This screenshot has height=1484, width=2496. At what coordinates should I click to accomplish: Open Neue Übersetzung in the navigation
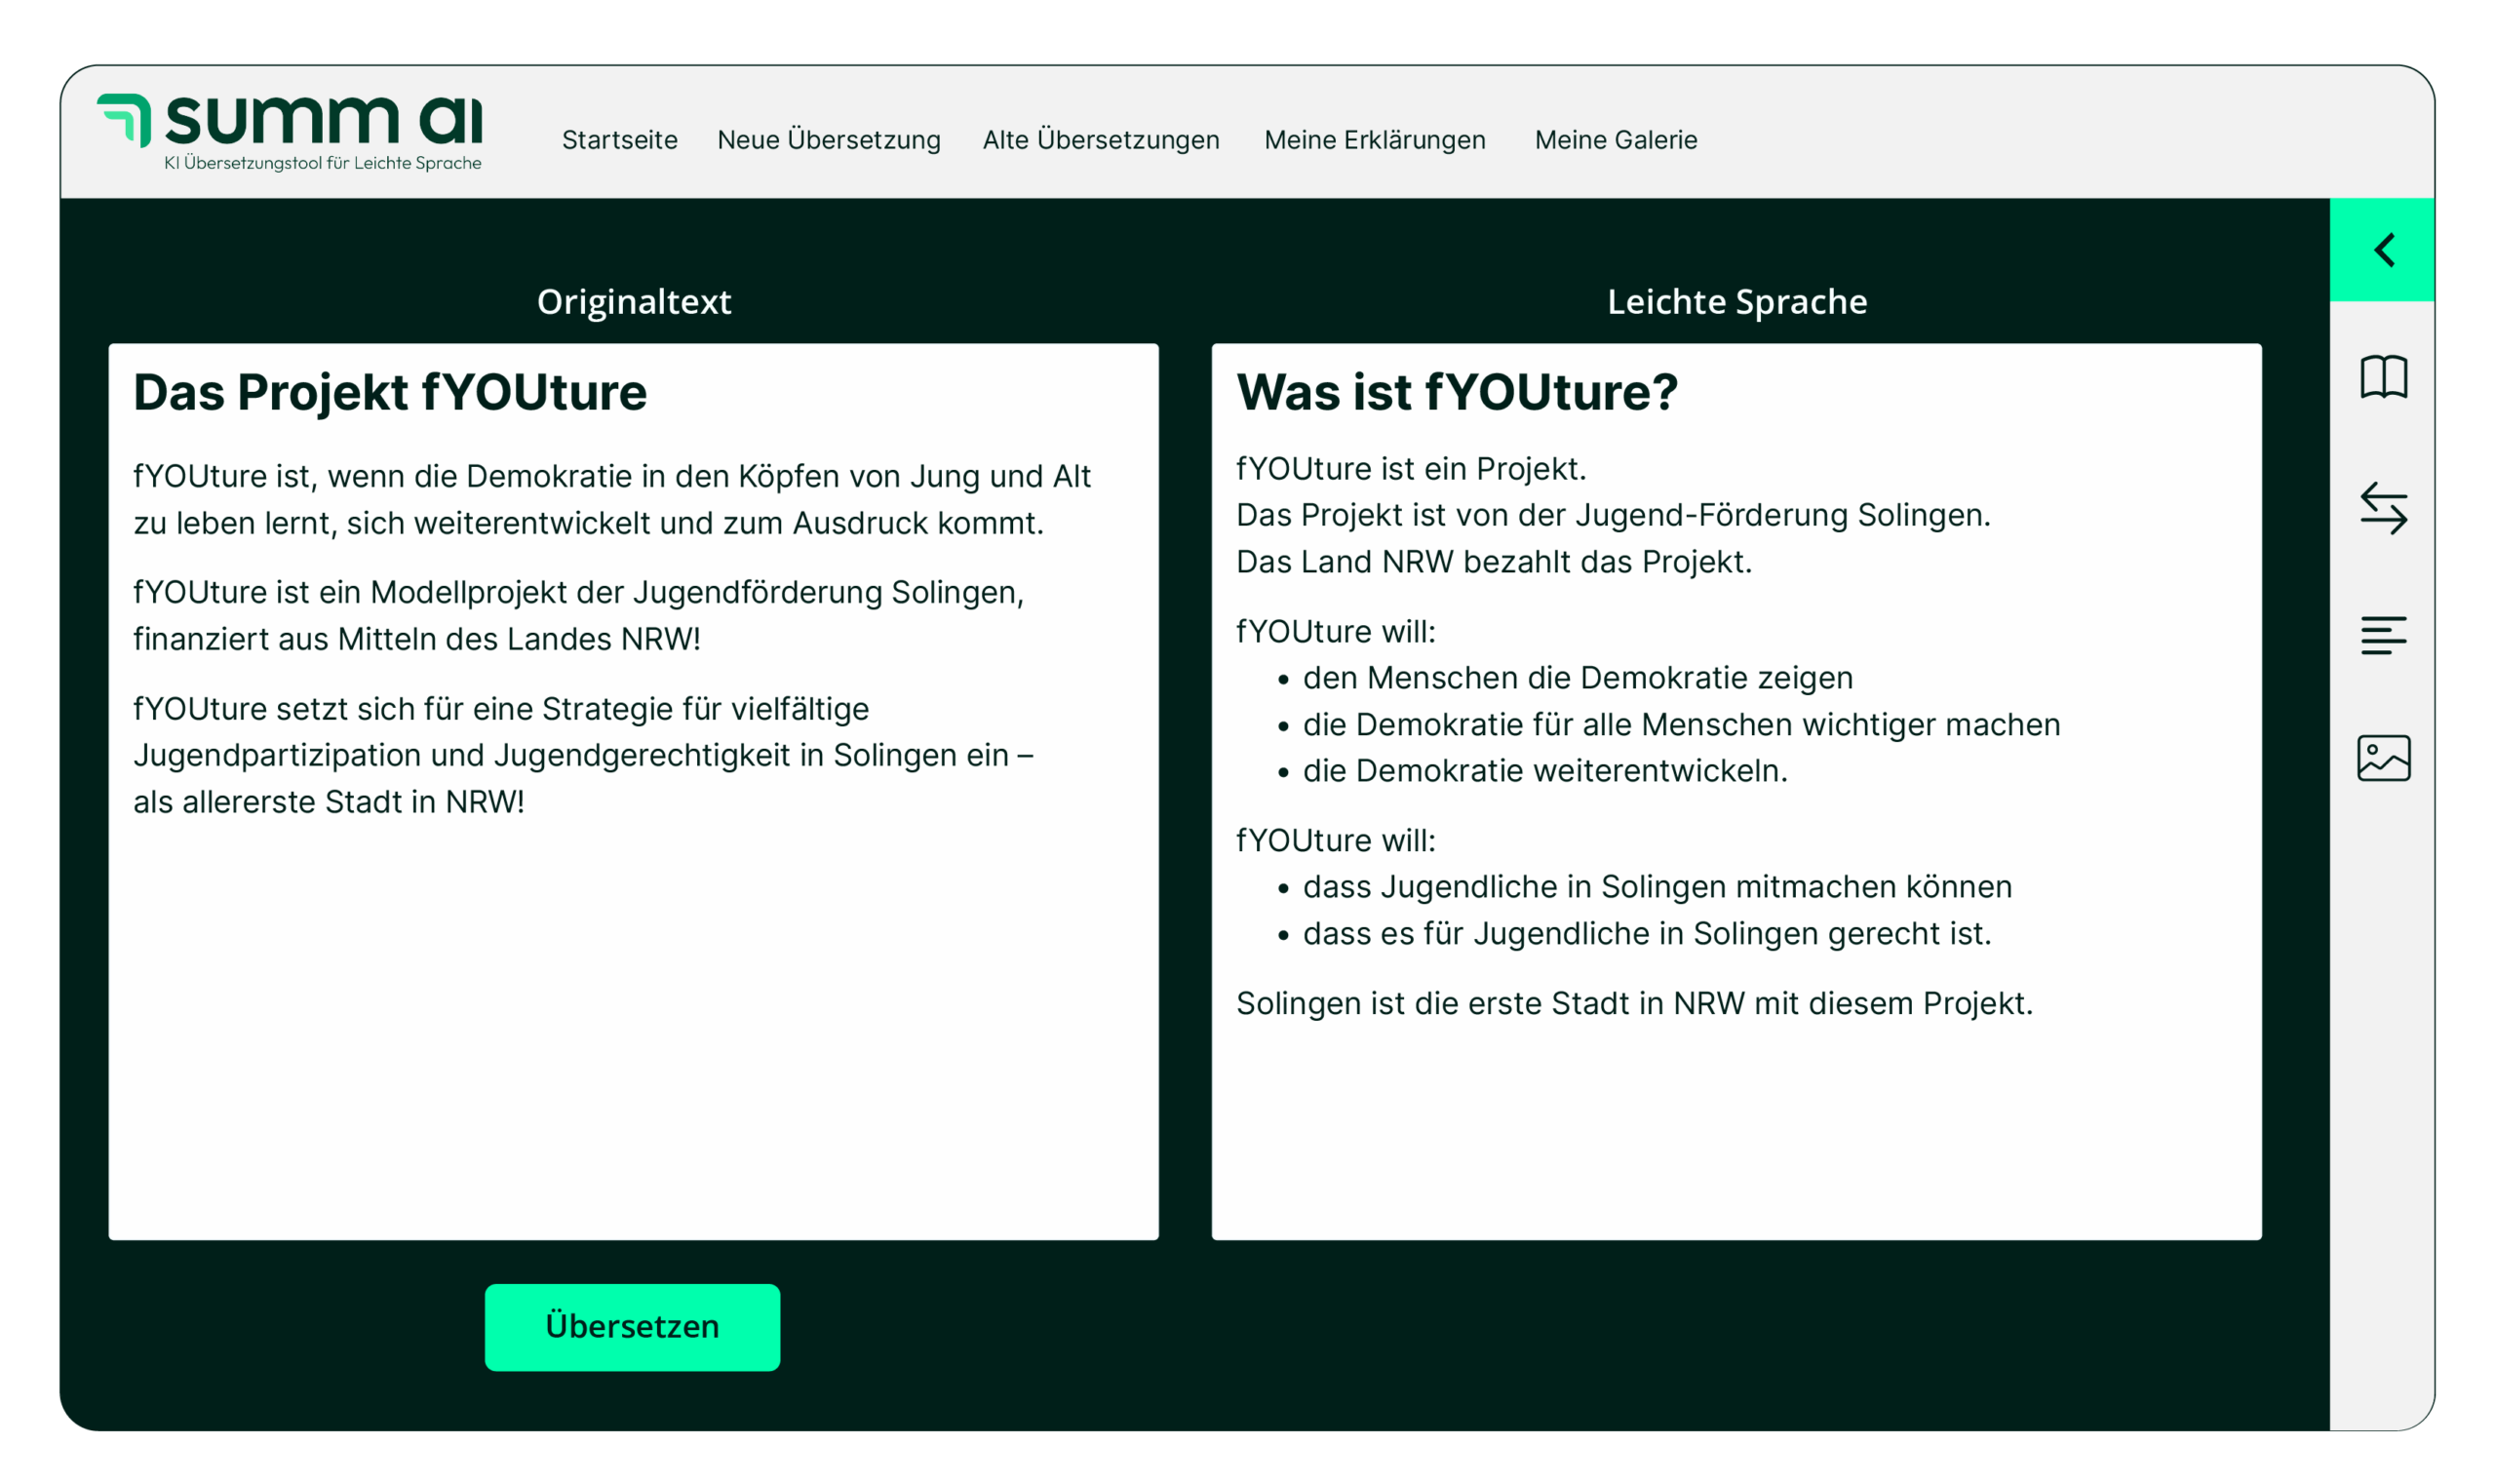[x=828, y=140]
